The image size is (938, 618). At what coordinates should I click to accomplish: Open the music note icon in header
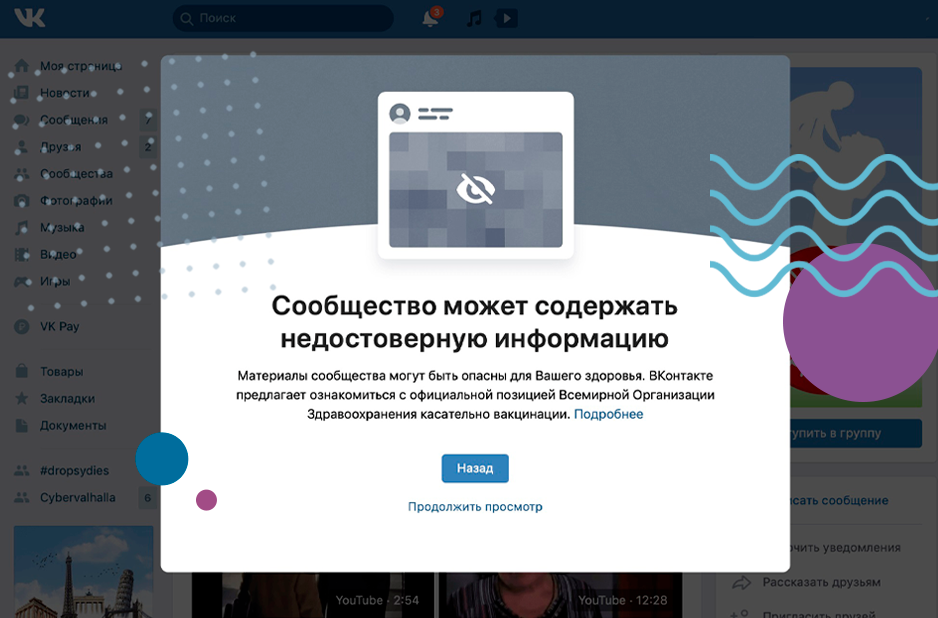click(x=474, y=18)
